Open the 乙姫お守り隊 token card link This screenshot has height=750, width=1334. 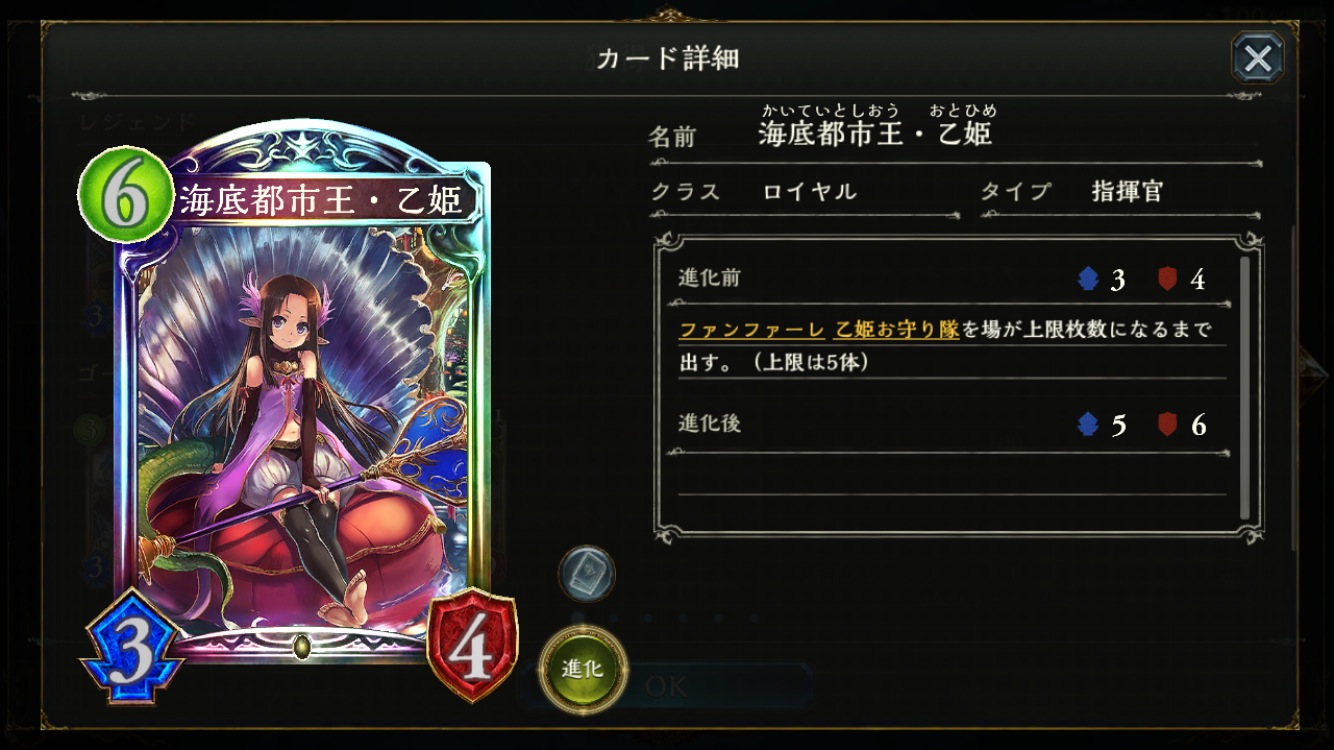[x=896, y=329]
